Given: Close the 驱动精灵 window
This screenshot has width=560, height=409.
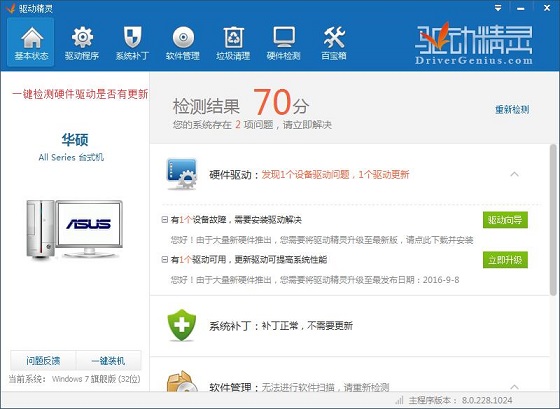Looking at the screenshot, I should click(x=547, y=8).
